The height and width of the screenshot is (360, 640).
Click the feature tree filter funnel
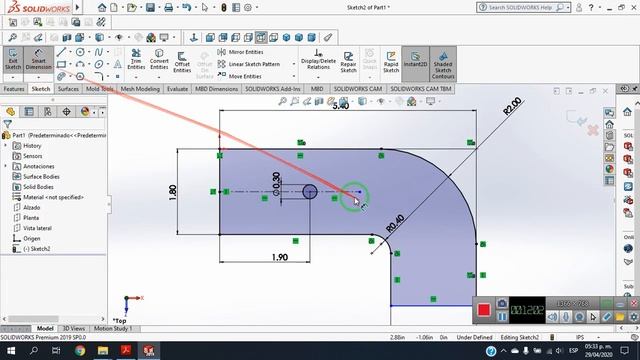[7, 124]
